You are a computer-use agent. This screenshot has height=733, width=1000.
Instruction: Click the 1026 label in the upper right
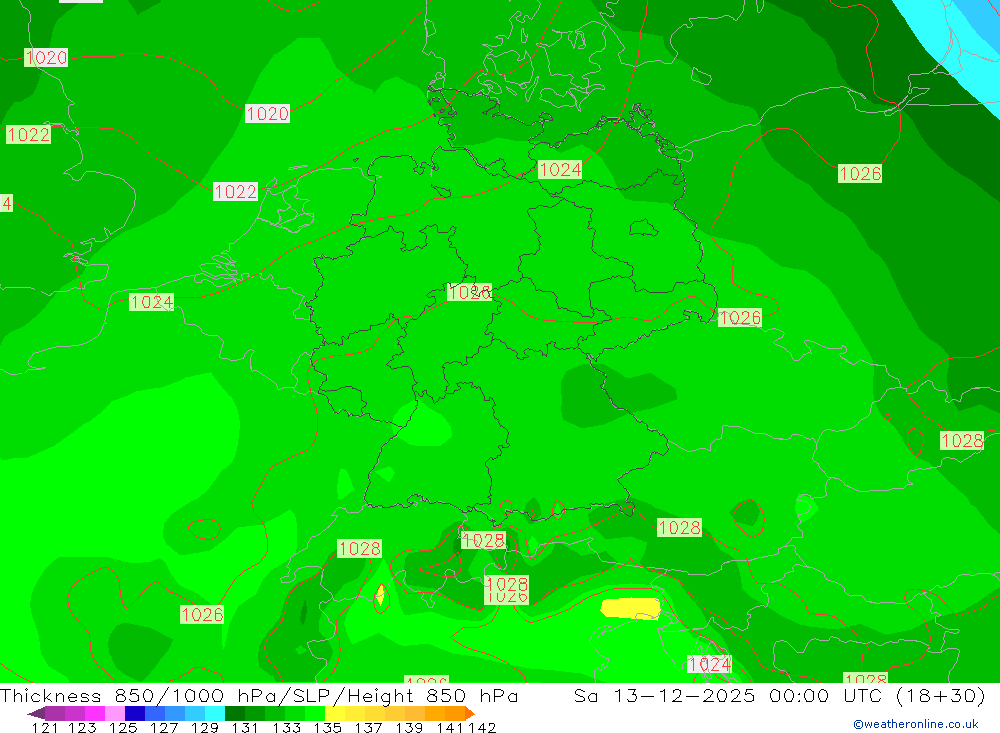pos(860,173)
